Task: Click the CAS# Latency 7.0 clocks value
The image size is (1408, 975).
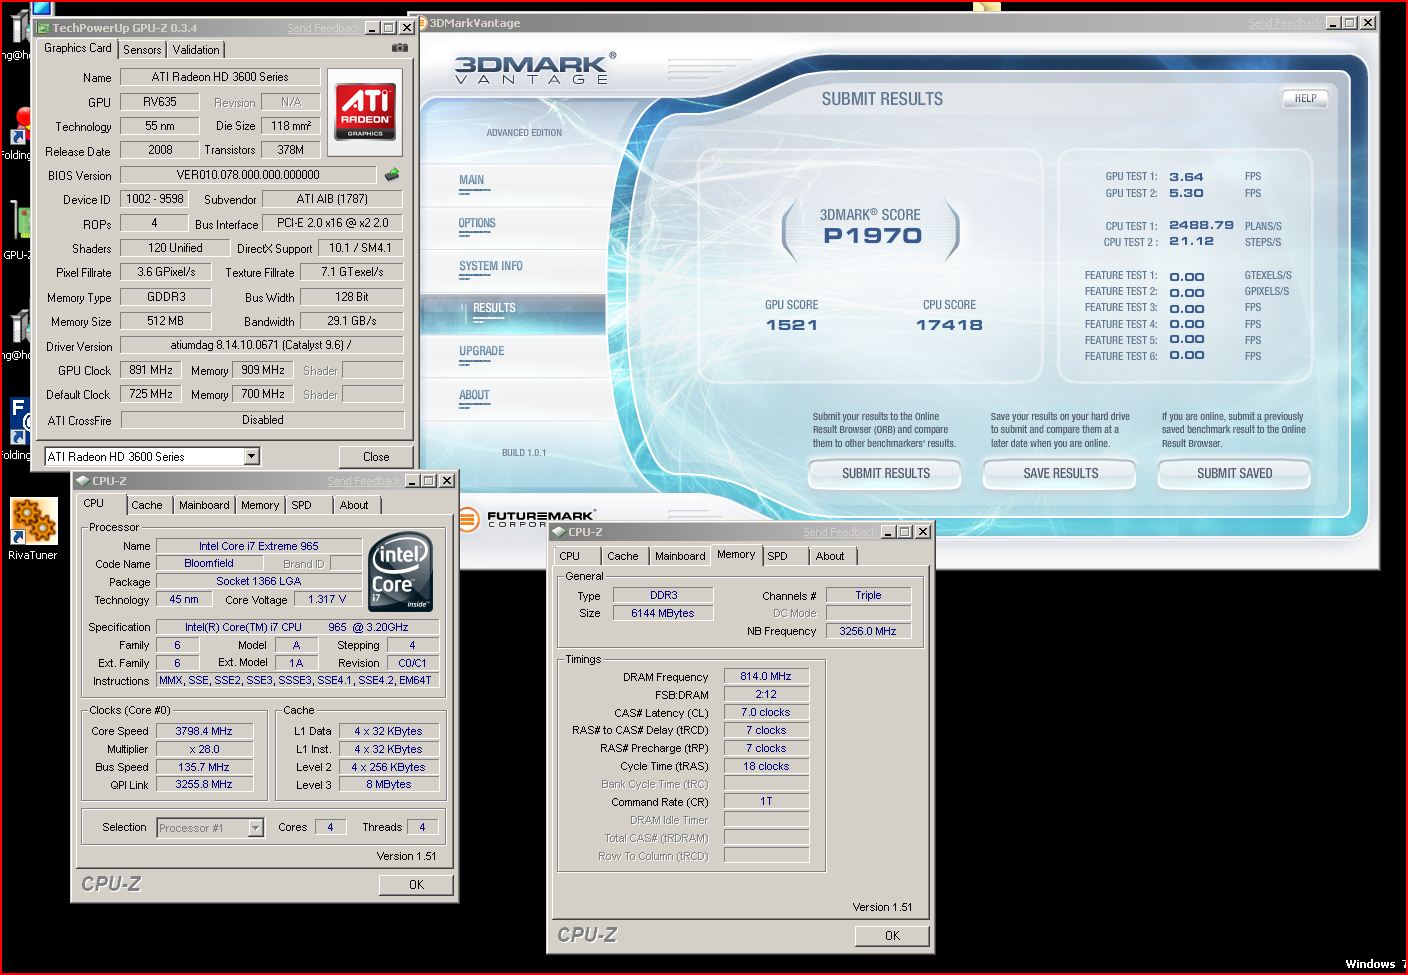Action: (x=766, y=713)
